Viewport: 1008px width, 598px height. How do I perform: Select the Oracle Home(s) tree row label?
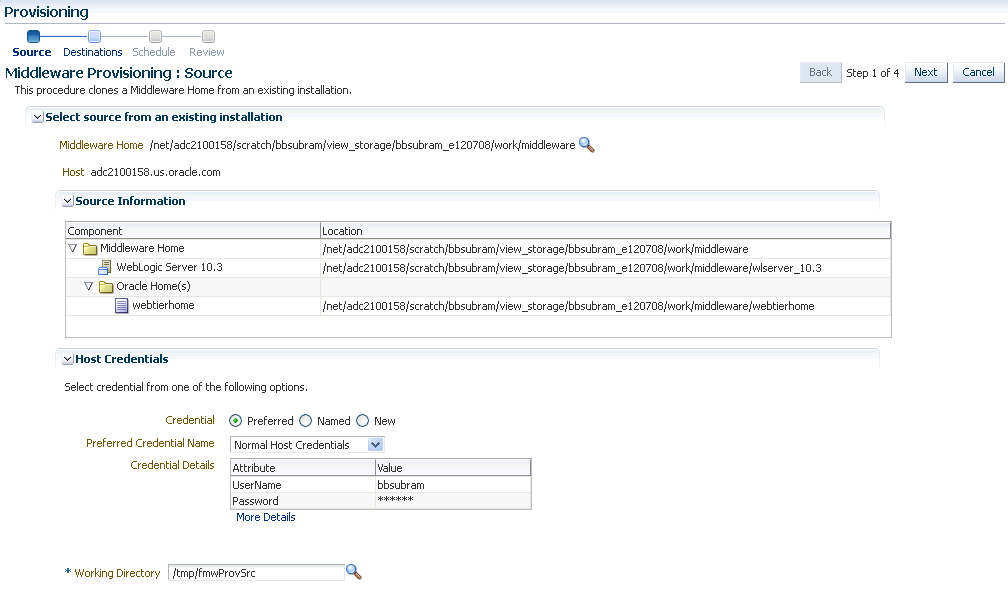click(153, 286)
